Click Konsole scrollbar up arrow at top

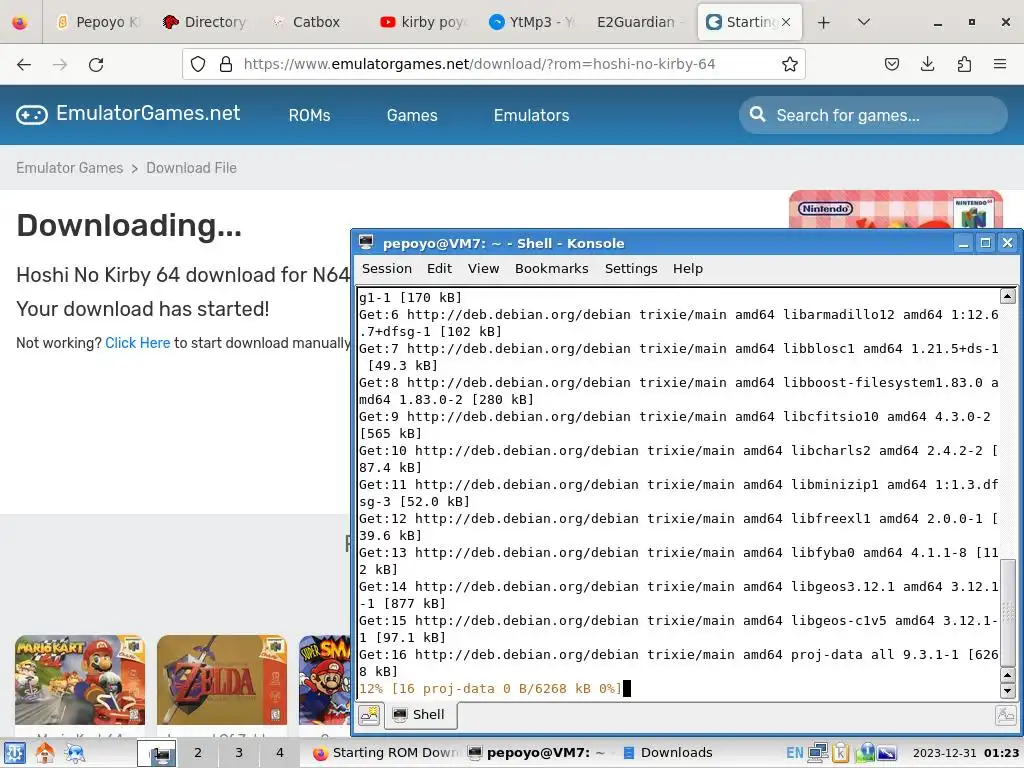[1008, 296]
